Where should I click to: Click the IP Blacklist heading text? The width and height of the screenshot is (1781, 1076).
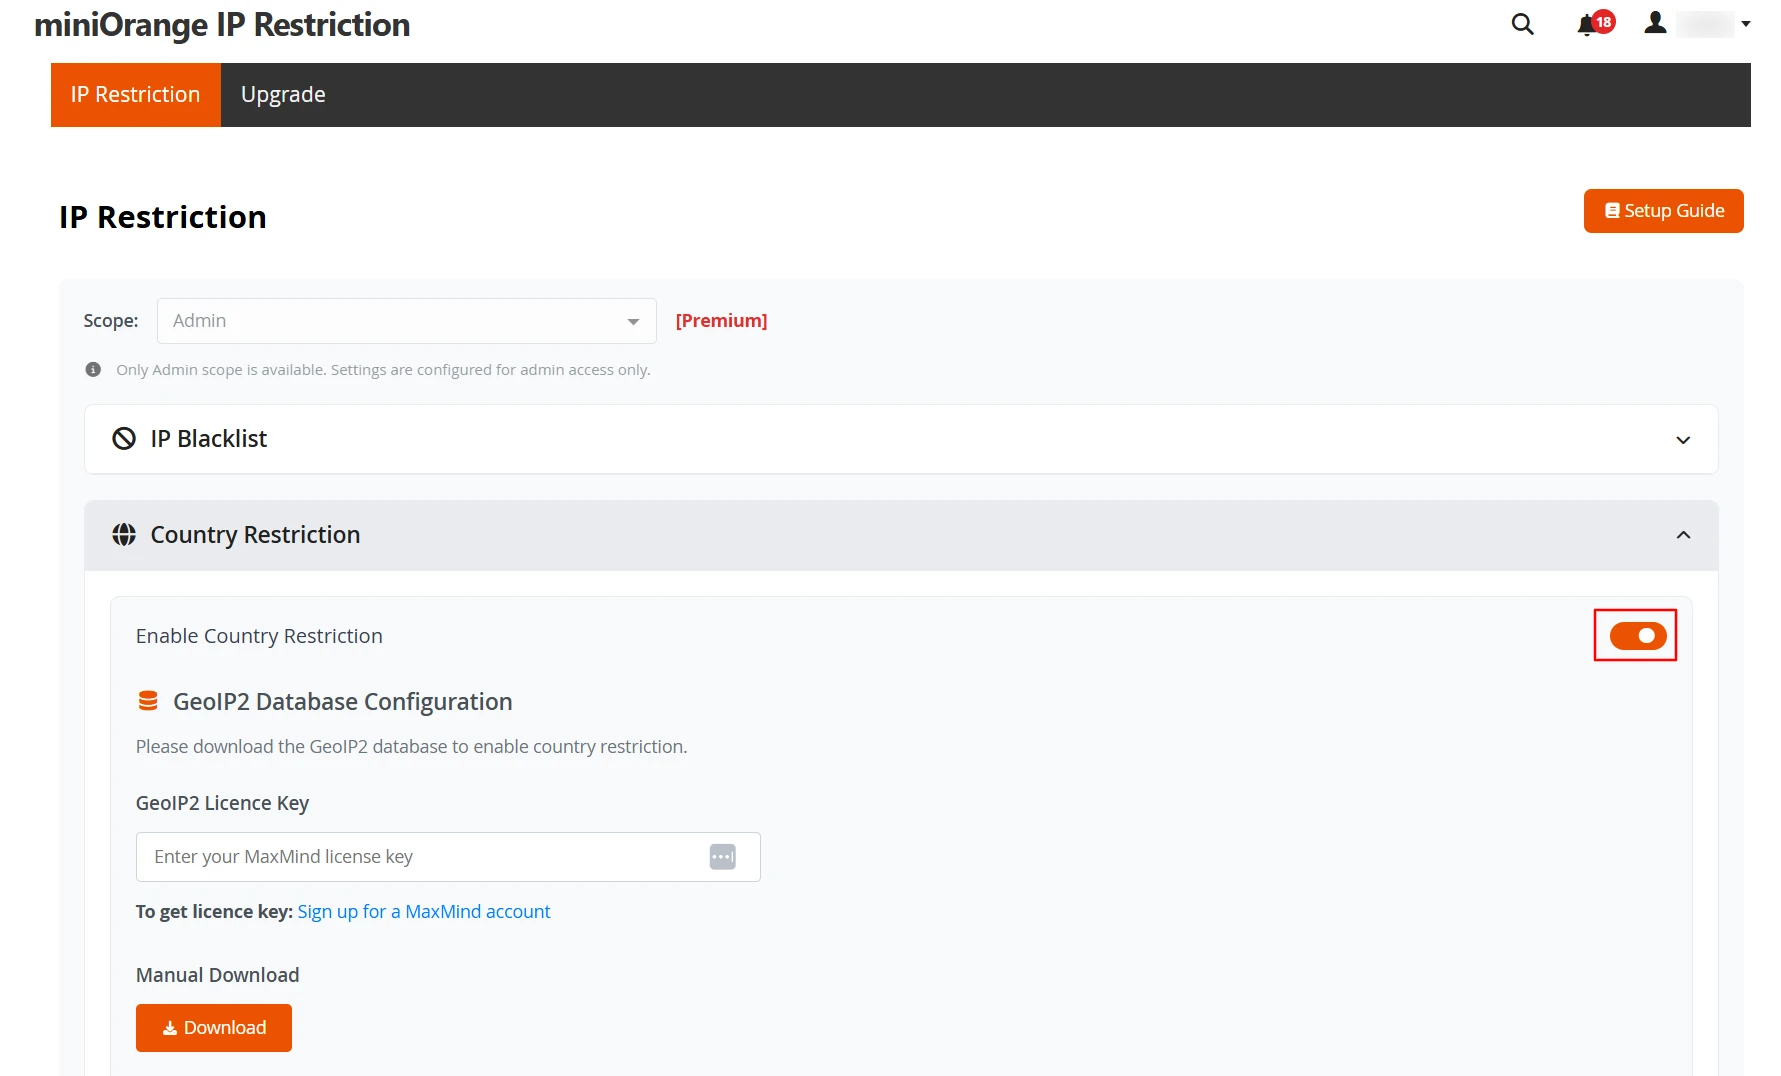(208, 439)
